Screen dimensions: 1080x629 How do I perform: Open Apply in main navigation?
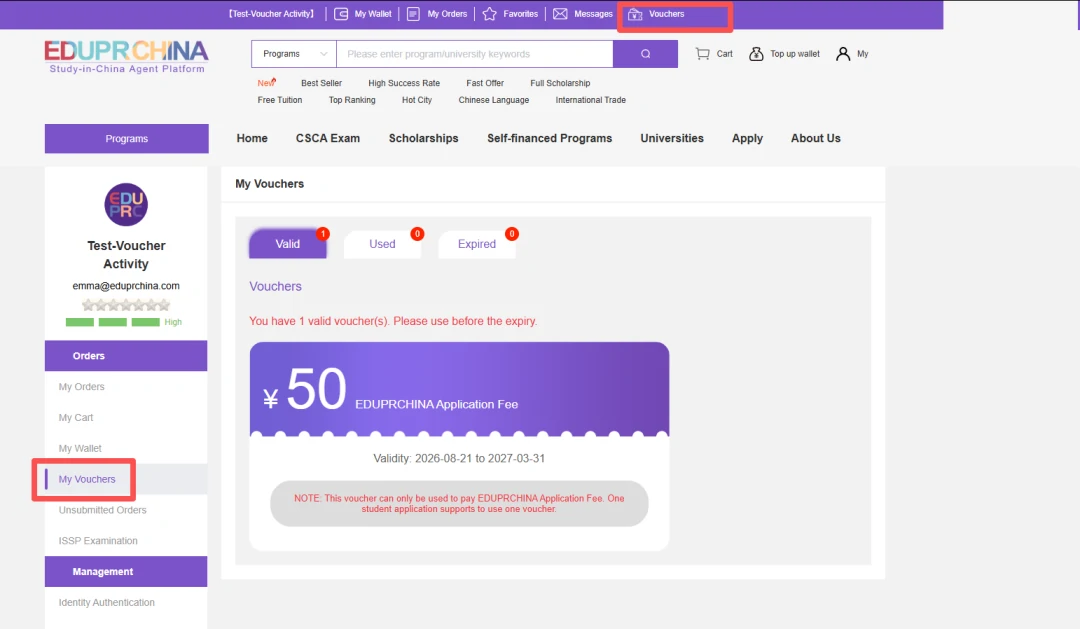pos(747,138)
